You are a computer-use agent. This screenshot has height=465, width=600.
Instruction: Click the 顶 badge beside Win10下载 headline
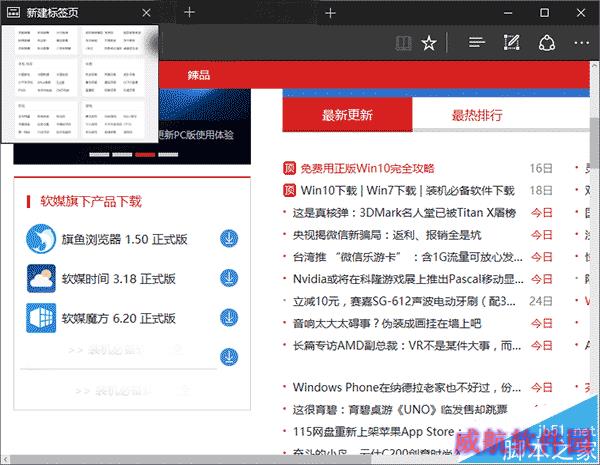289,190
